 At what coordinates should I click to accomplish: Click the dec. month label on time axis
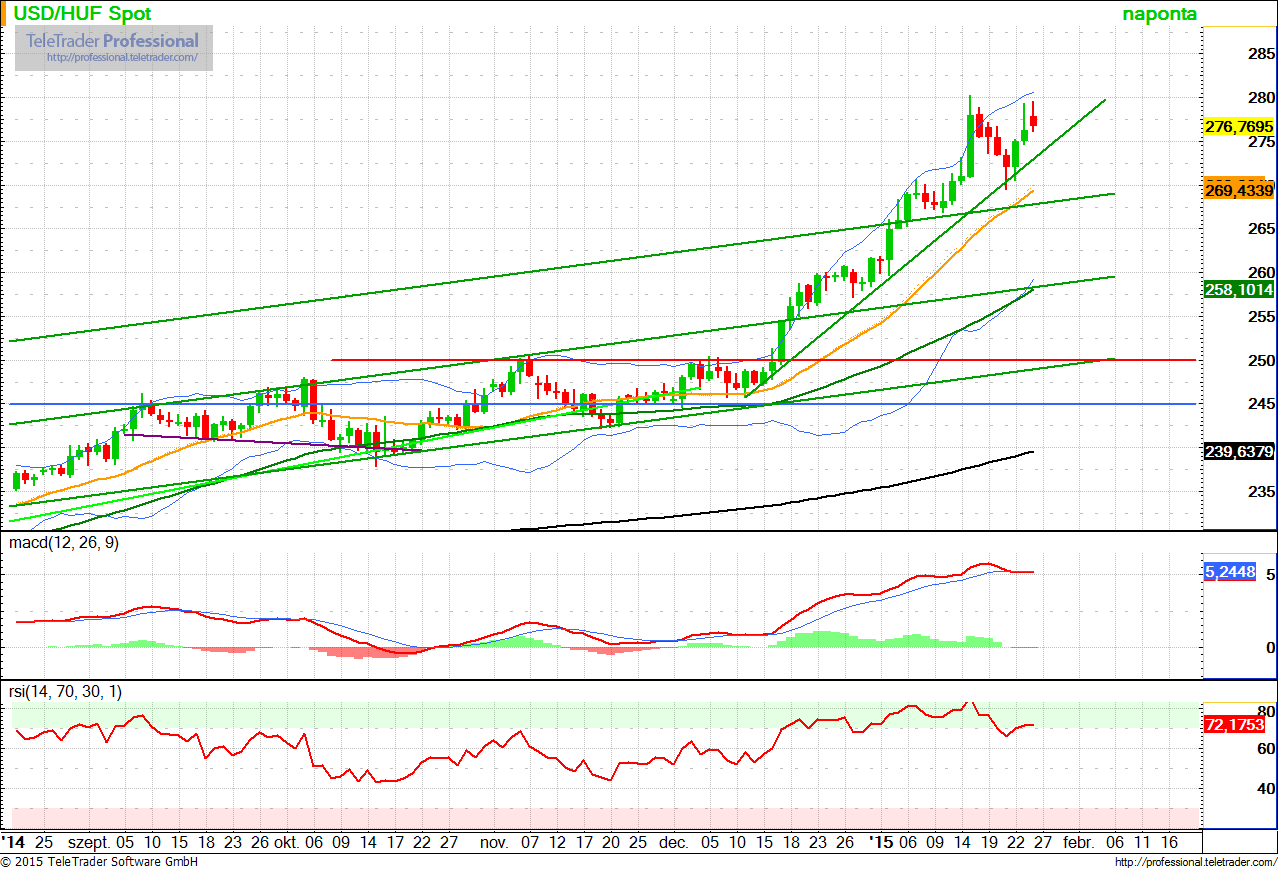(x=674, y=842)
